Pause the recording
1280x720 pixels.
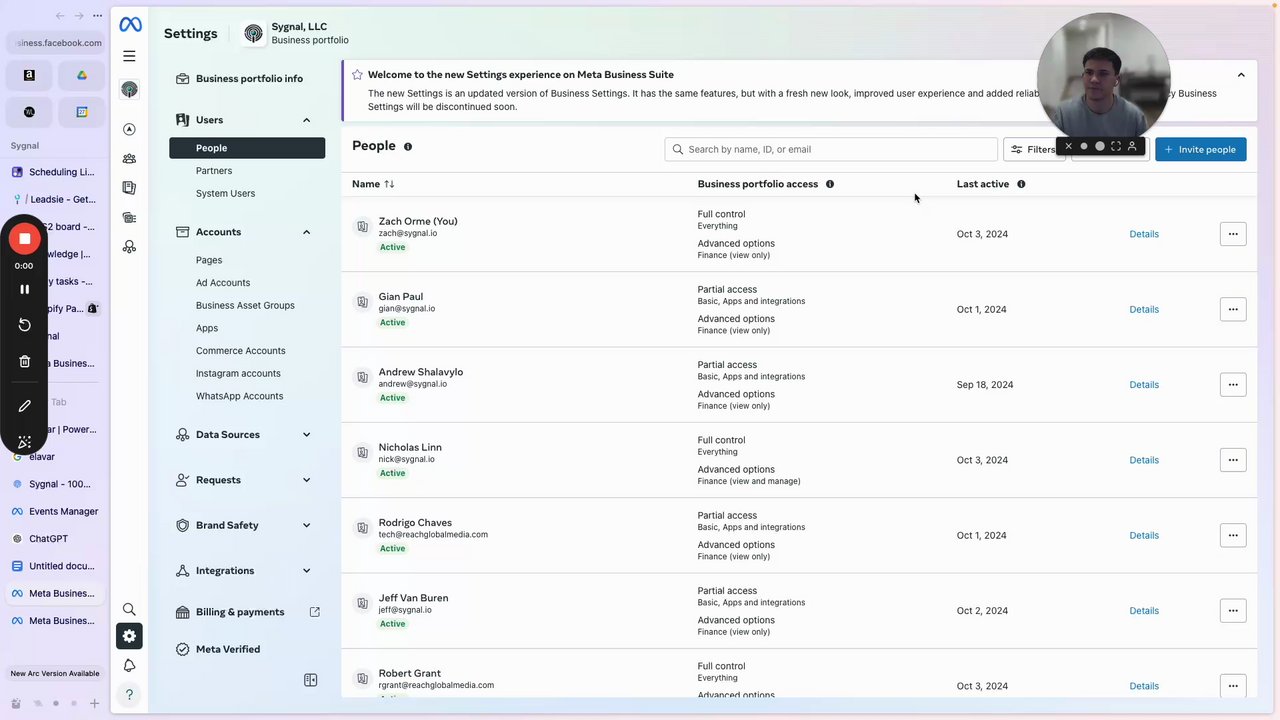pyautogui.click(x=25, y=289)
